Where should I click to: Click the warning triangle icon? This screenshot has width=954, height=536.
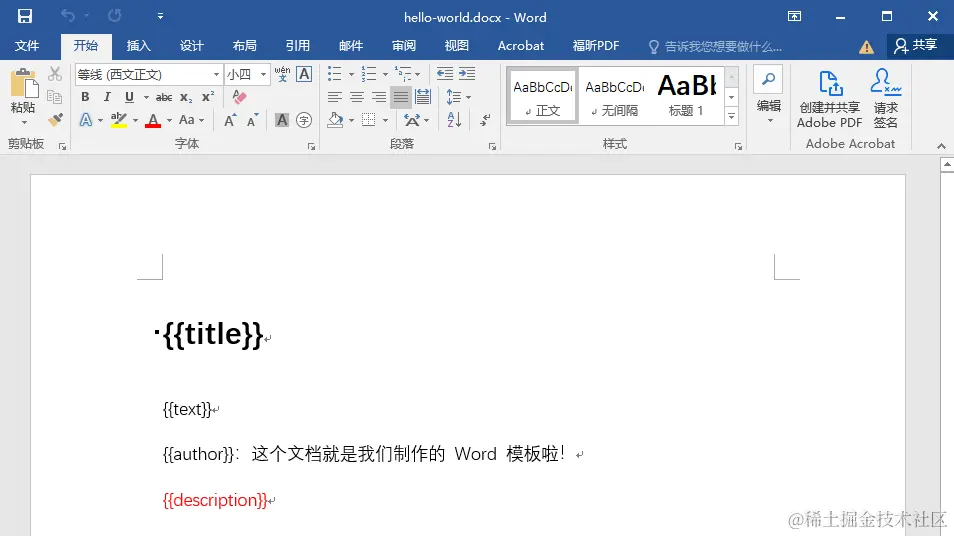coord(866,47)
